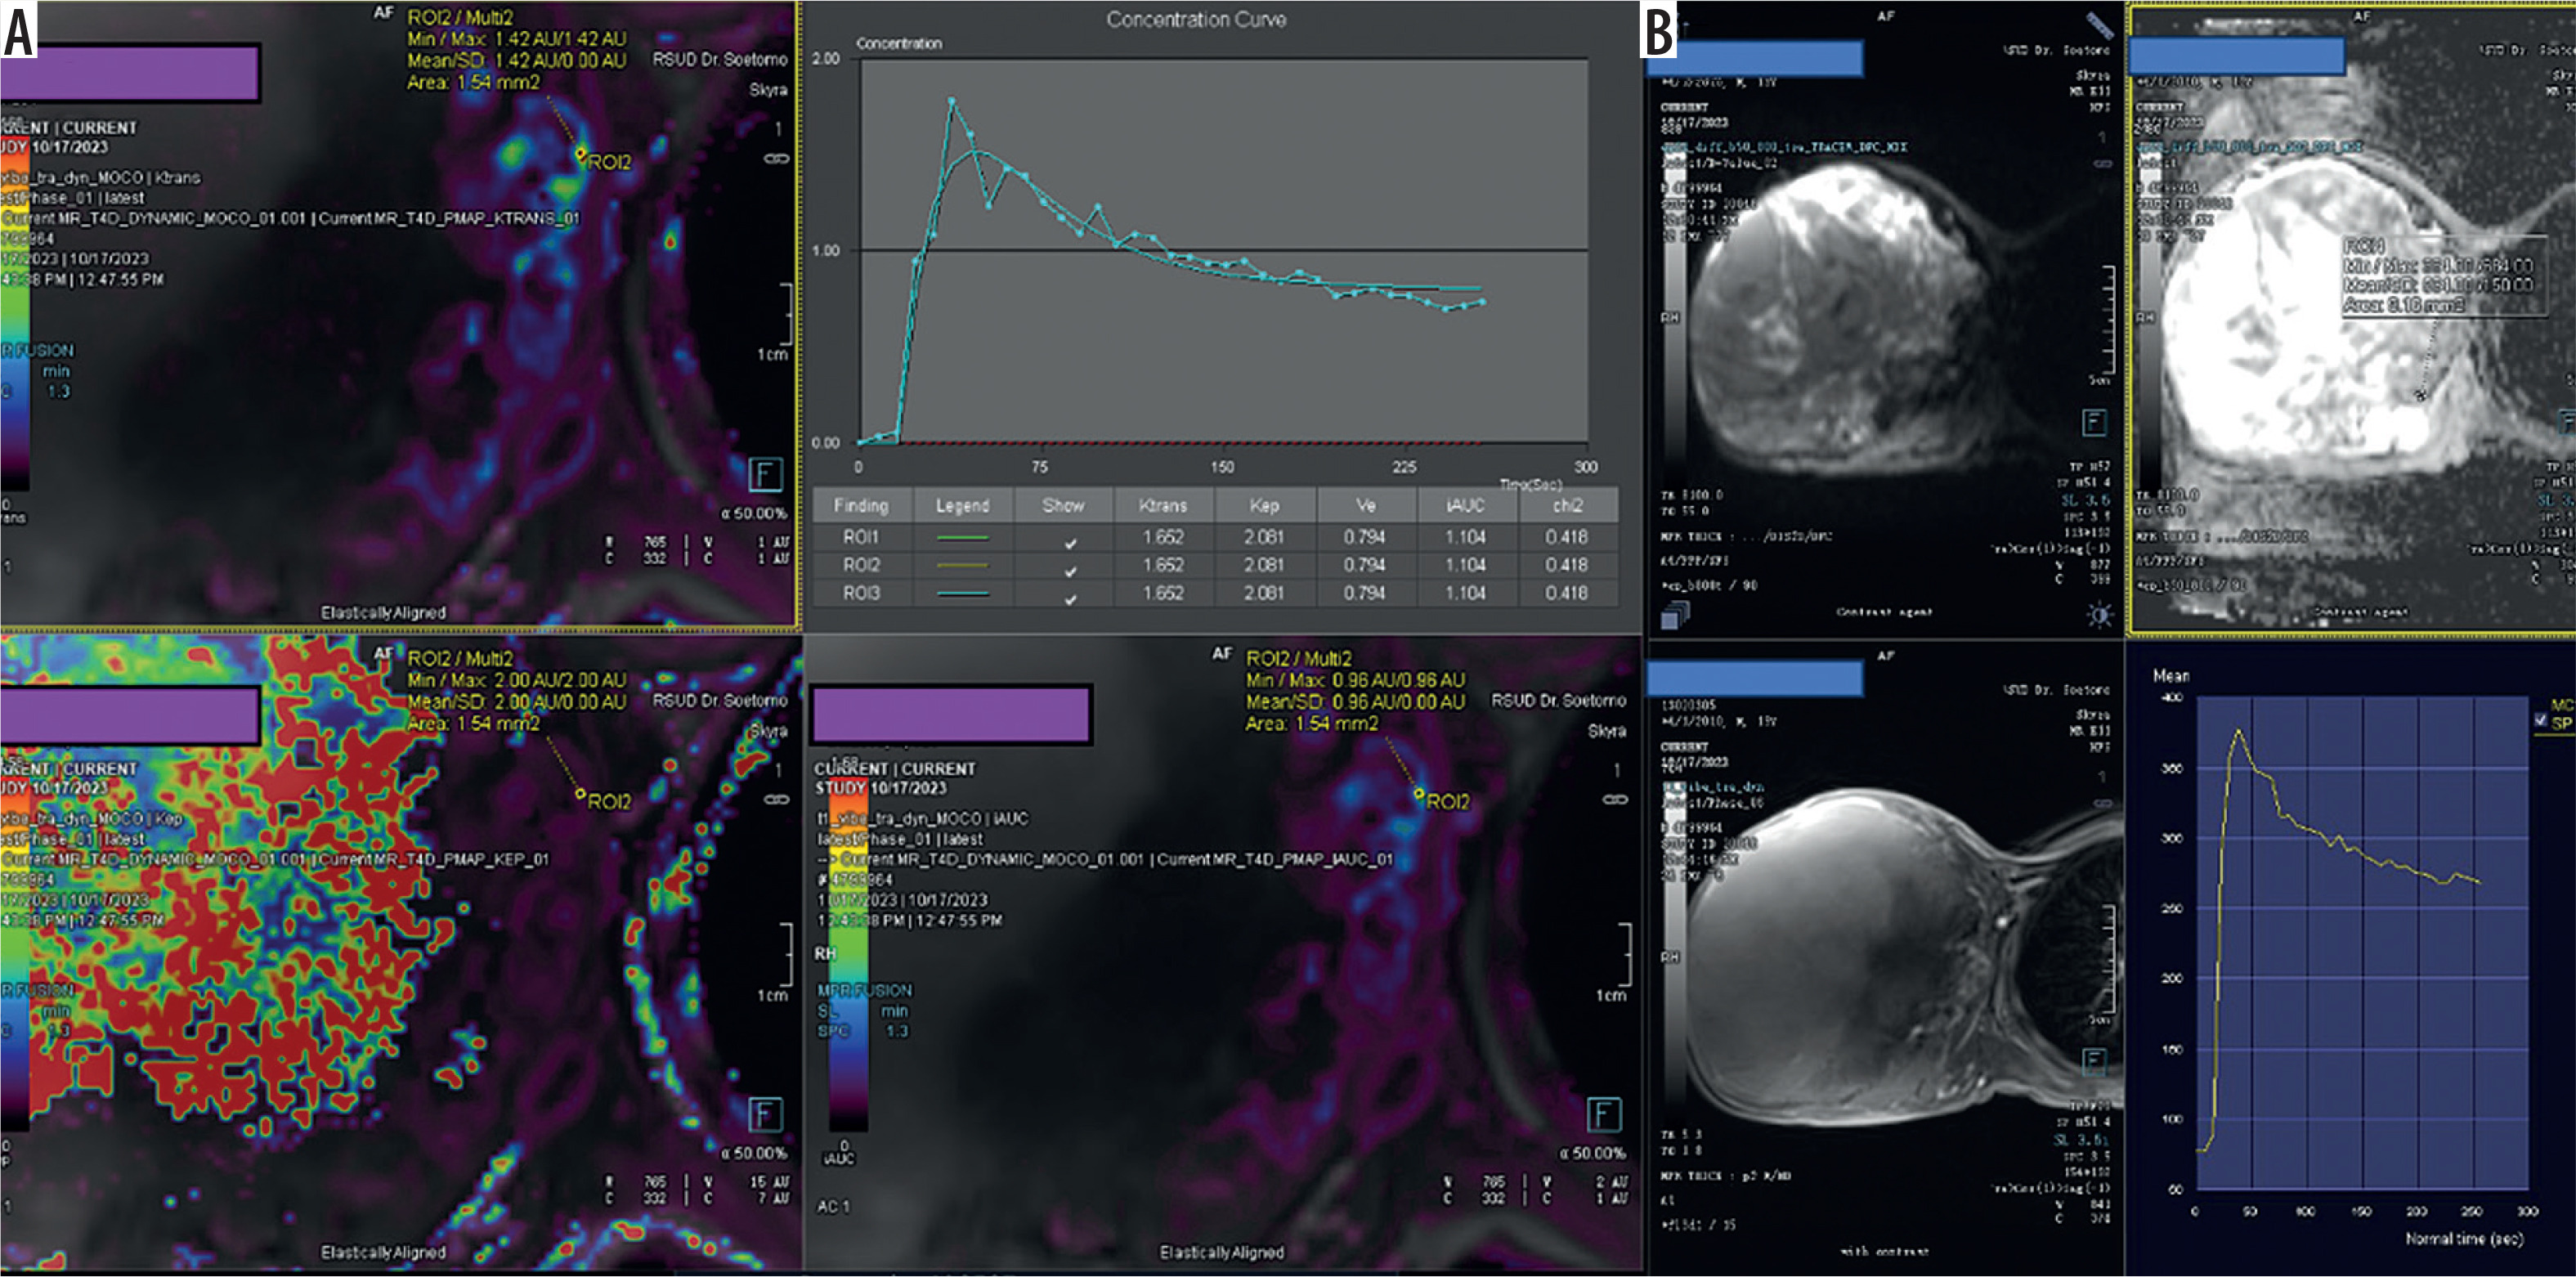Toggle the link chain icon in the iAUC viewport
The height and width of the screenshot is (1277, 2576).
coord(1615,799)
